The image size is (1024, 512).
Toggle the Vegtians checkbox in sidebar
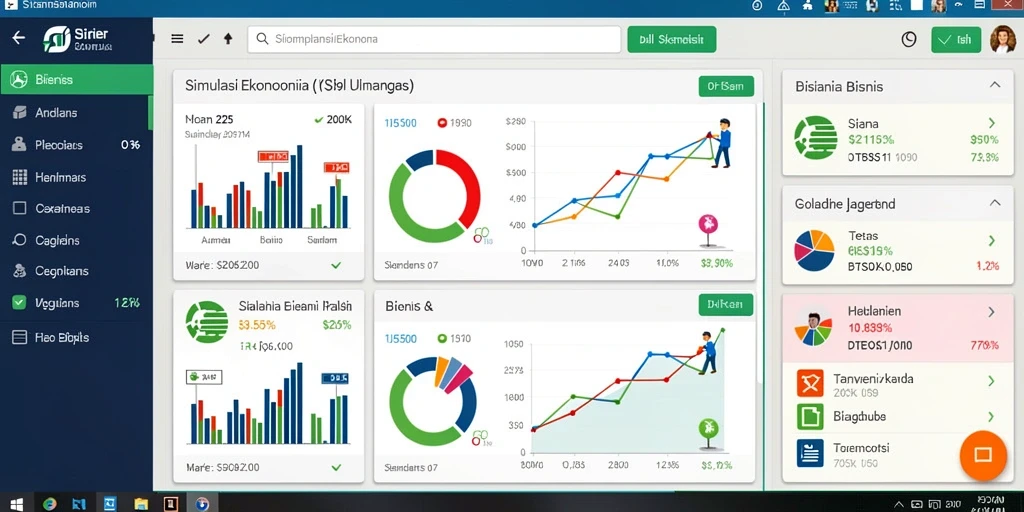click(20, 302)
